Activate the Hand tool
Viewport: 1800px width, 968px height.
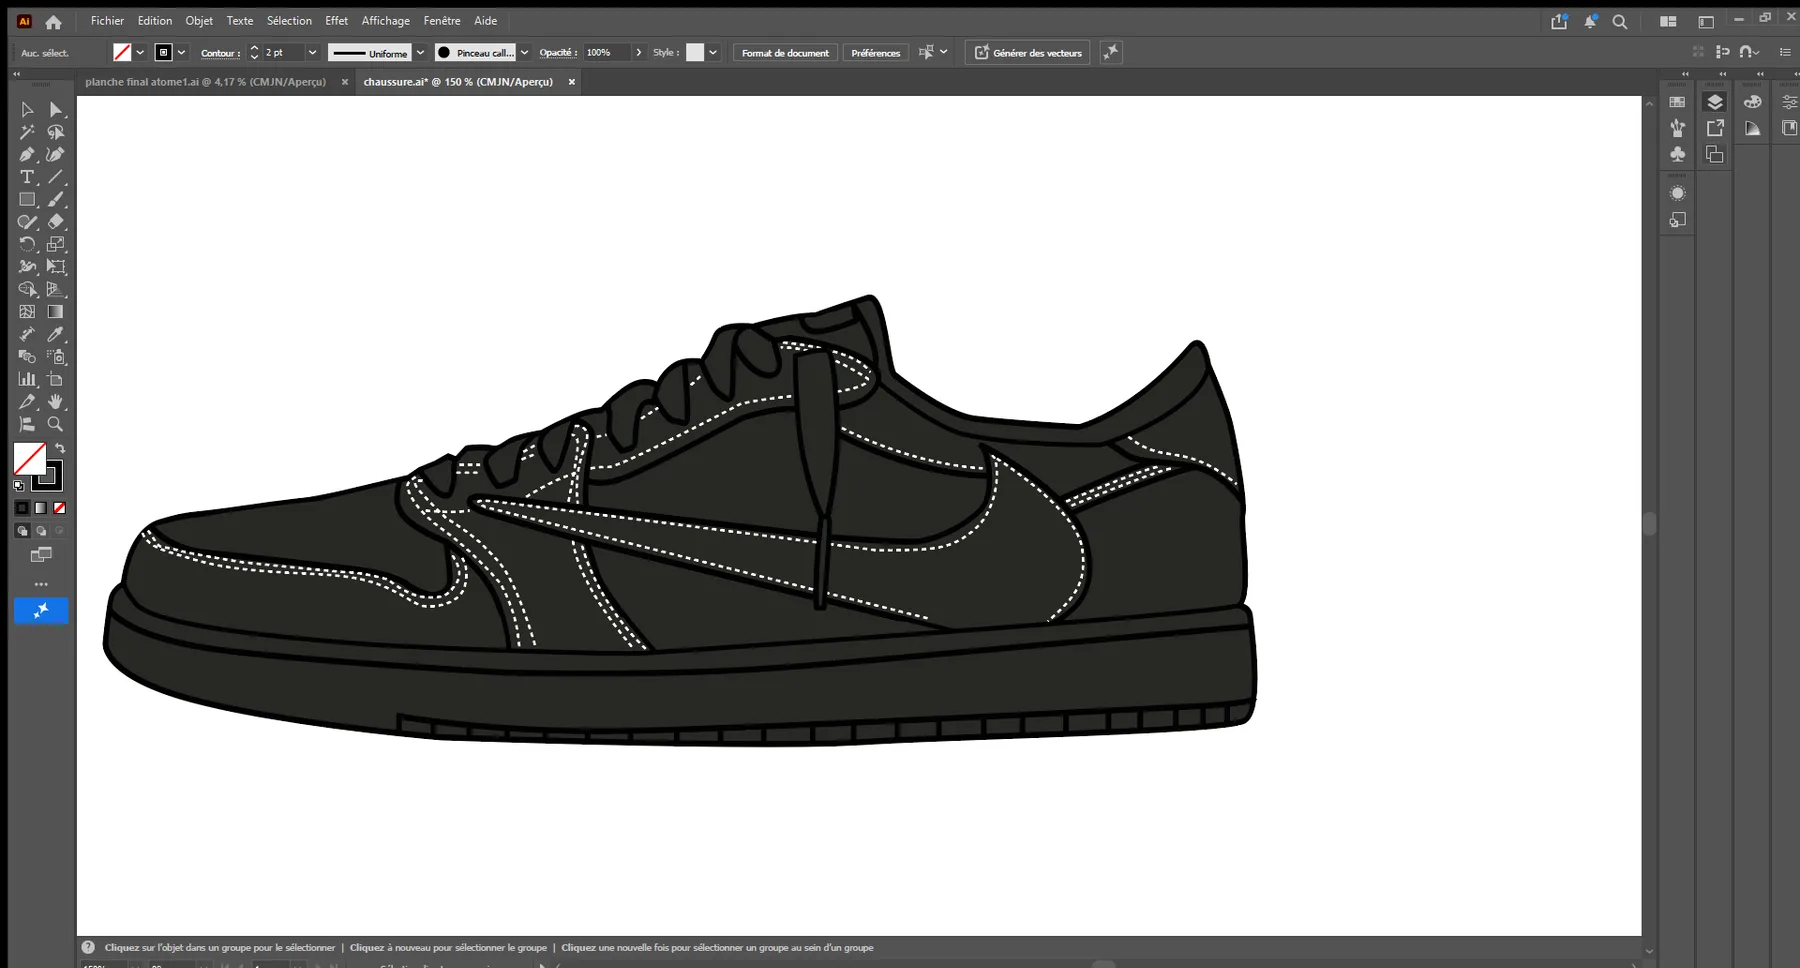[56, 402]
